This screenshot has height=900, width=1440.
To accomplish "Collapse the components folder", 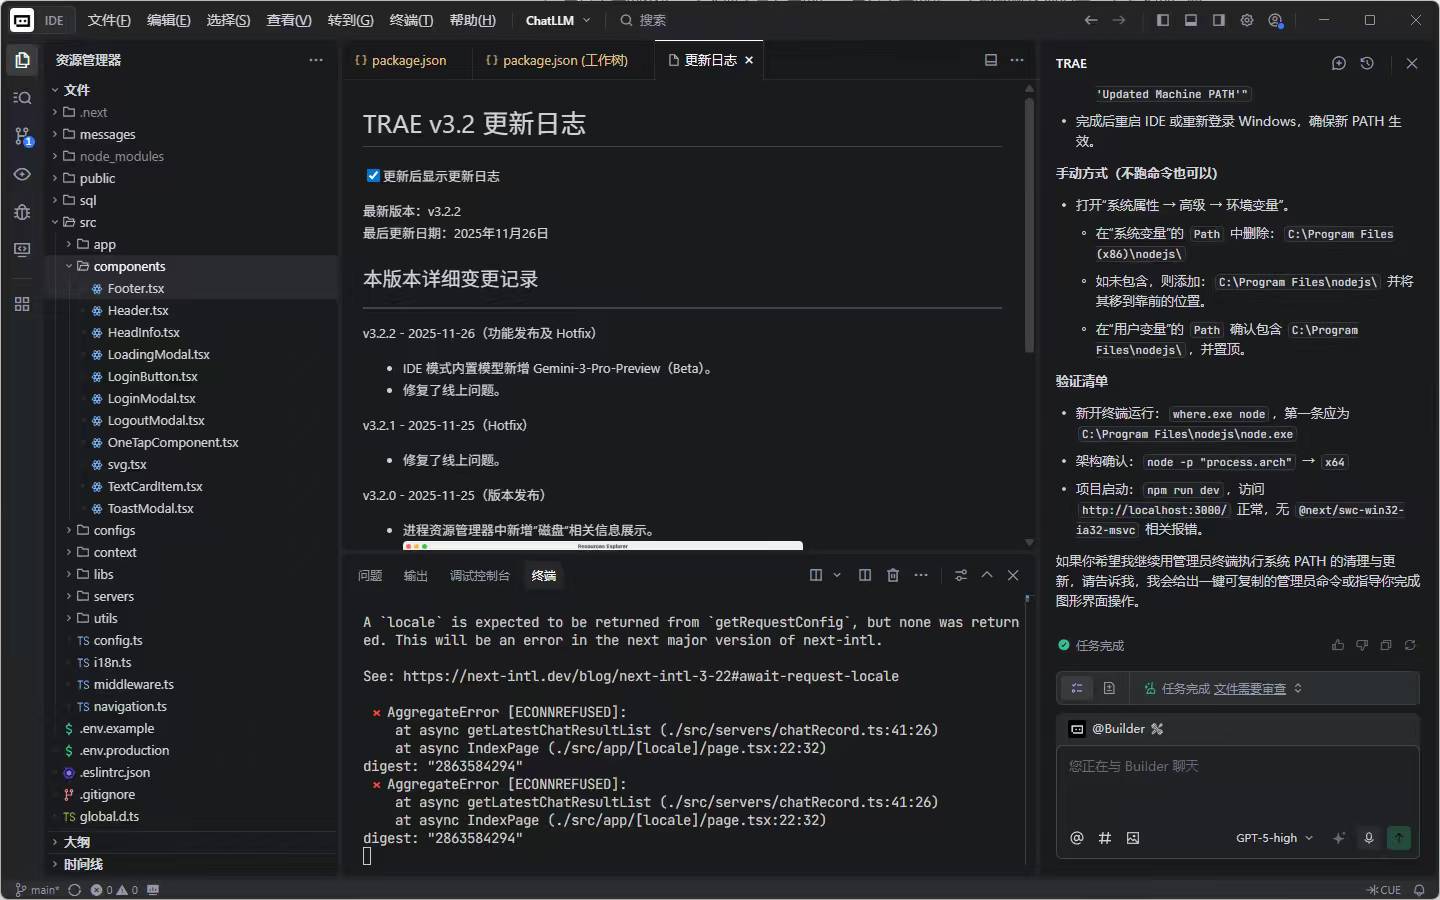I will coord(69,266).
